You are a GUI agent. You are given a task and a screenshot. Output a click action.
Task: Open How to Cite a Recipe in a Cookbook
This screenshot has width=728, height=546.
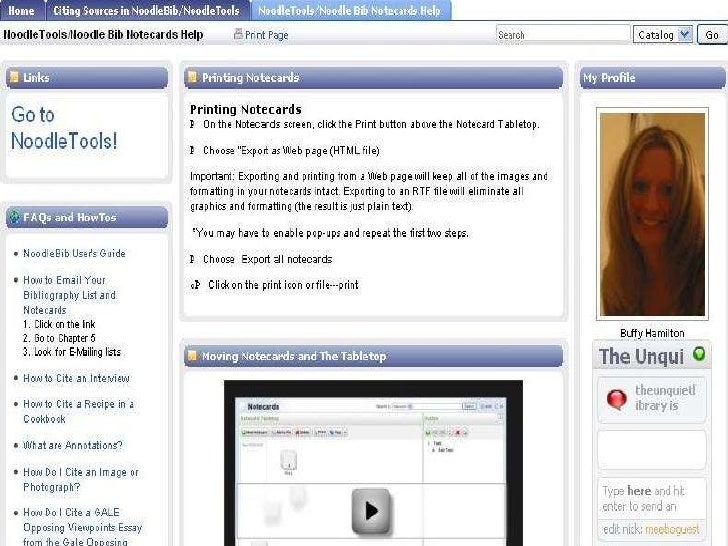click(x=78, y=411)
